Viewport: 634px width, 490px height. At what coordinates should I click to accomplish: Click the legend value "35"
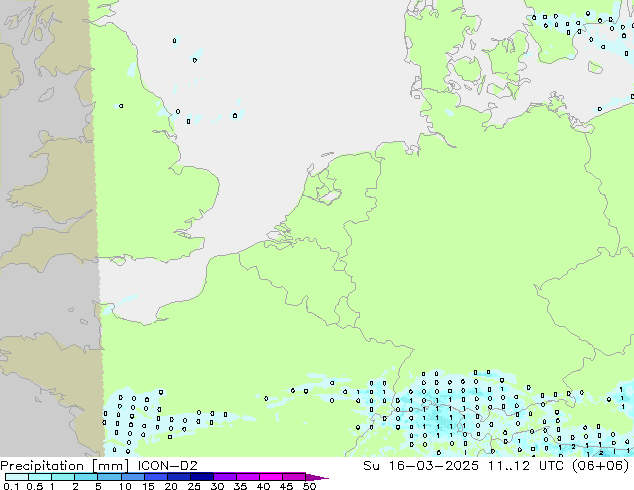click(240, 486)
